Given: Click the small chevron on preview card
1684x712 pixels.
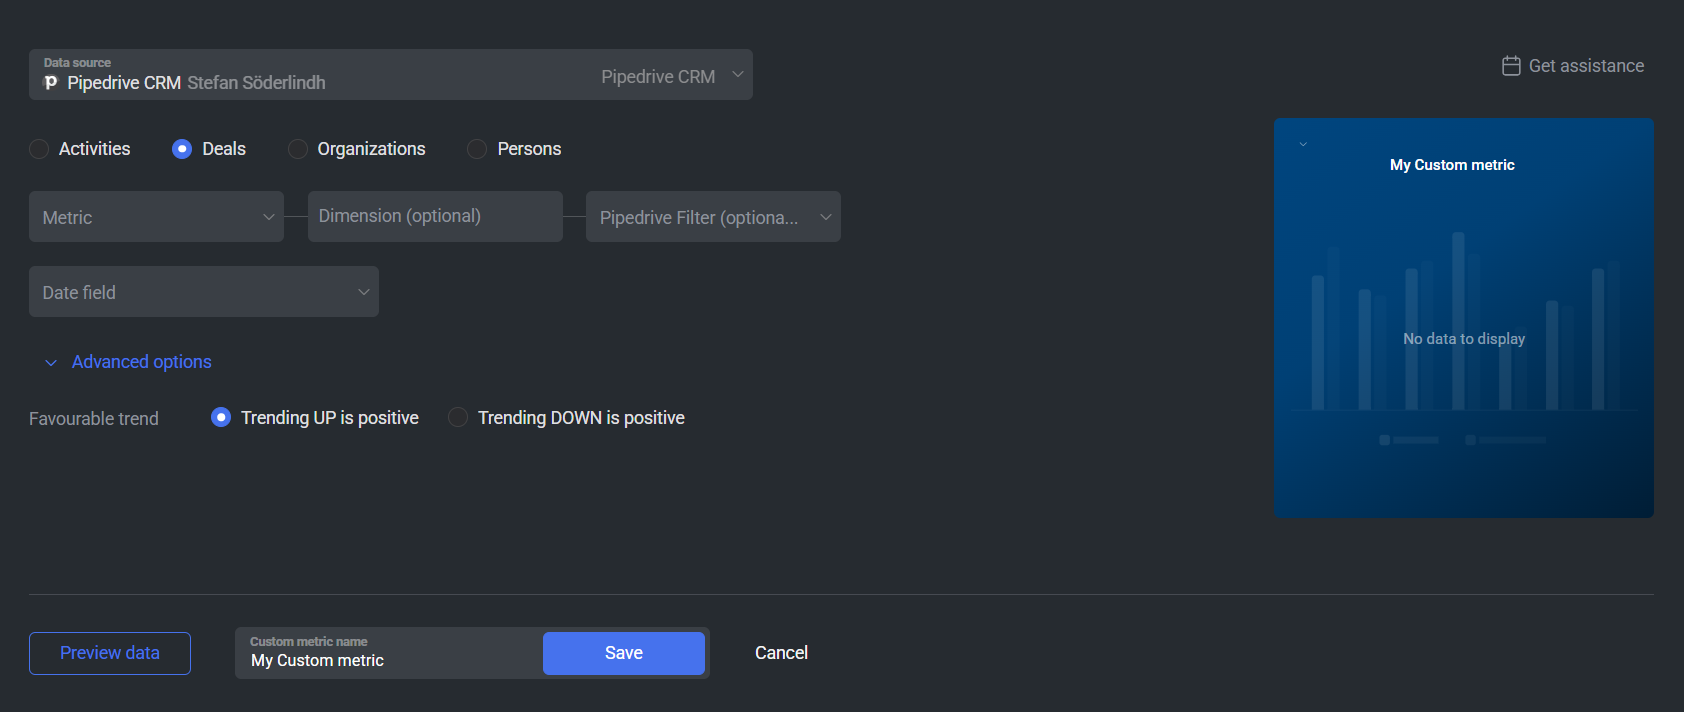Looking at the screenshot, I should [1303, 144].
